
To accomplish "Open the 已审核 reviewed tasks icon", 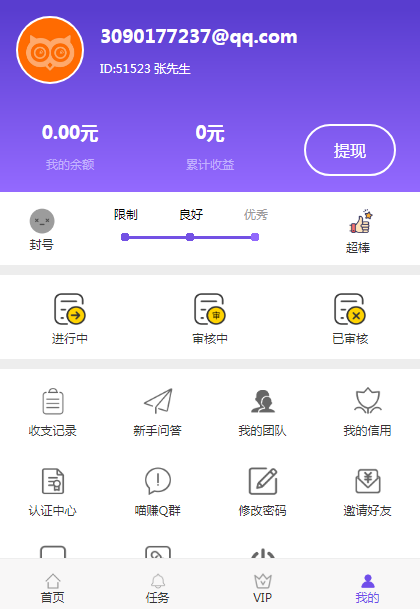I will [350, 310].
